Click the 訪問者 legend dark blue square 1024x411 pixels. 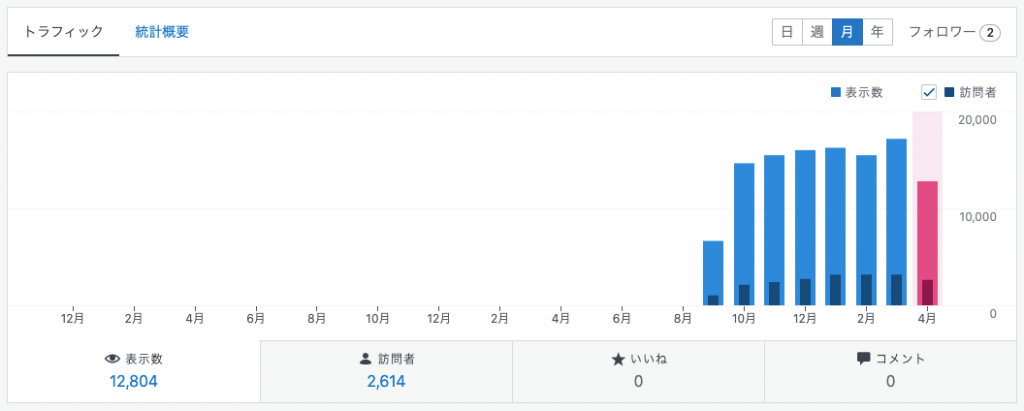pos(949,93)
